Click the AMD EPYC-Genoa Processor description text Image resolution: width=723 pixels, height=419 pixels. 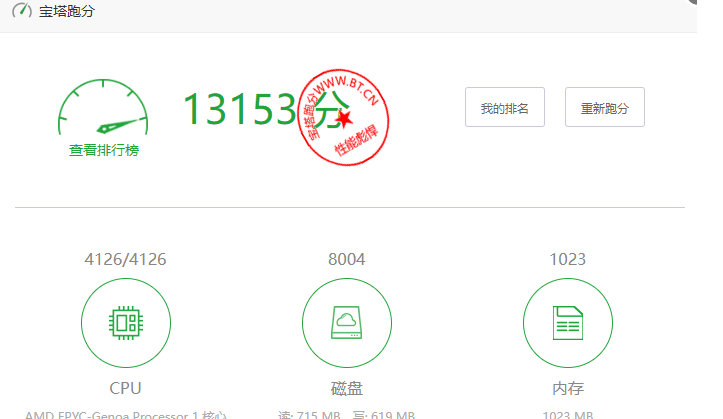(125, 414)
